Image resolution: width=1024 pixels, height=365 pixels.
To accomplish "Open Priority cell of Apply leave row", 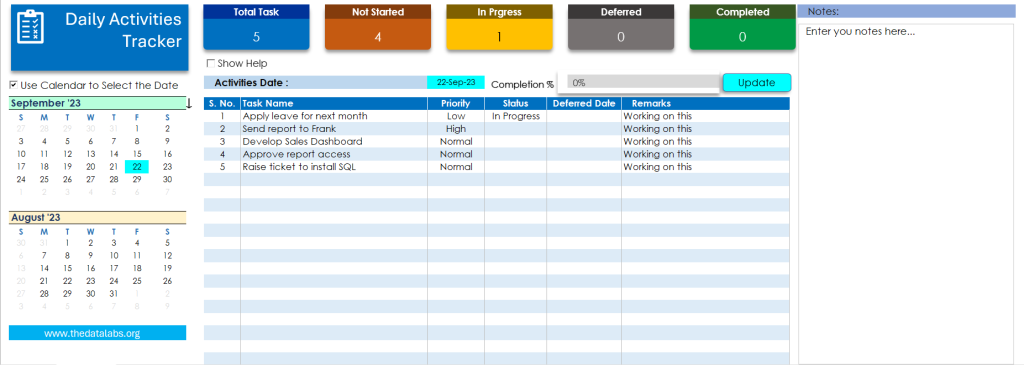I will (x=456, y=116).
